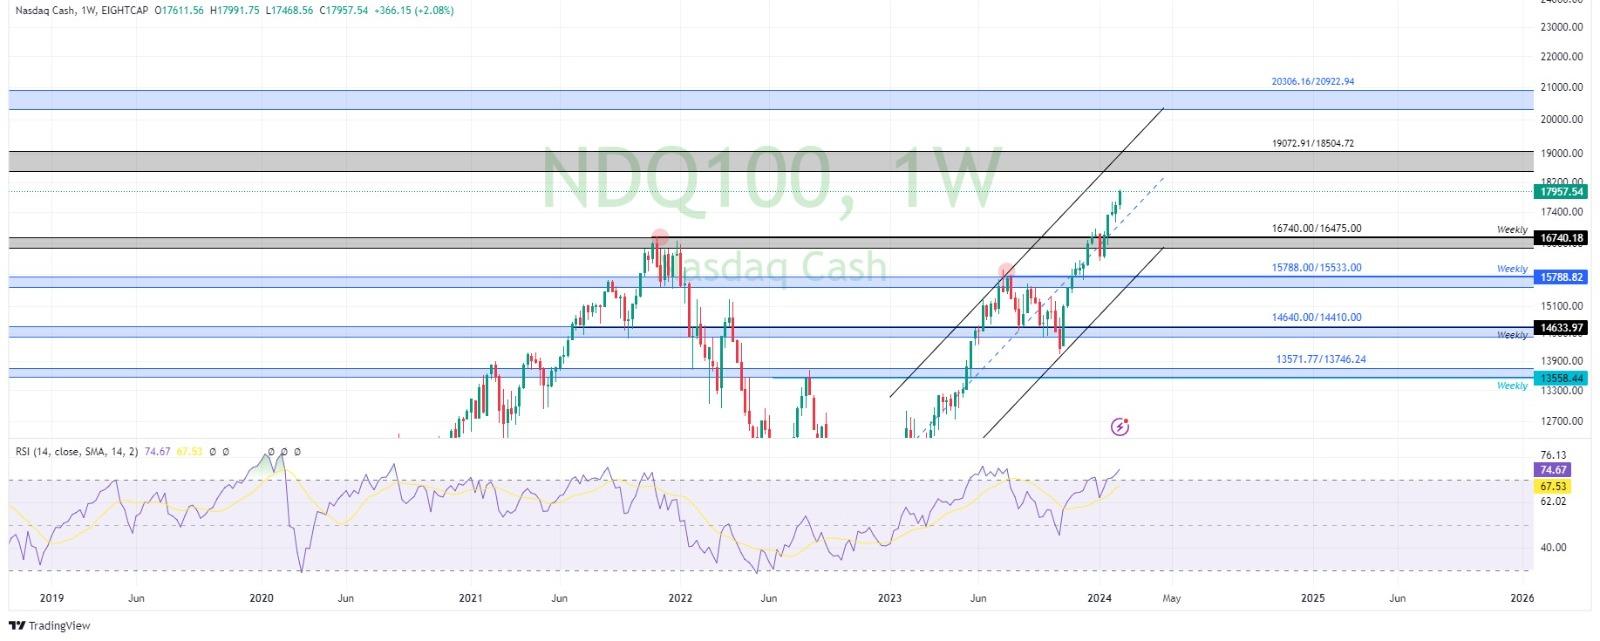Screen dimensions: 1600x641
Task: Click the 14633.97 price label
Action: coord(1561,327)
